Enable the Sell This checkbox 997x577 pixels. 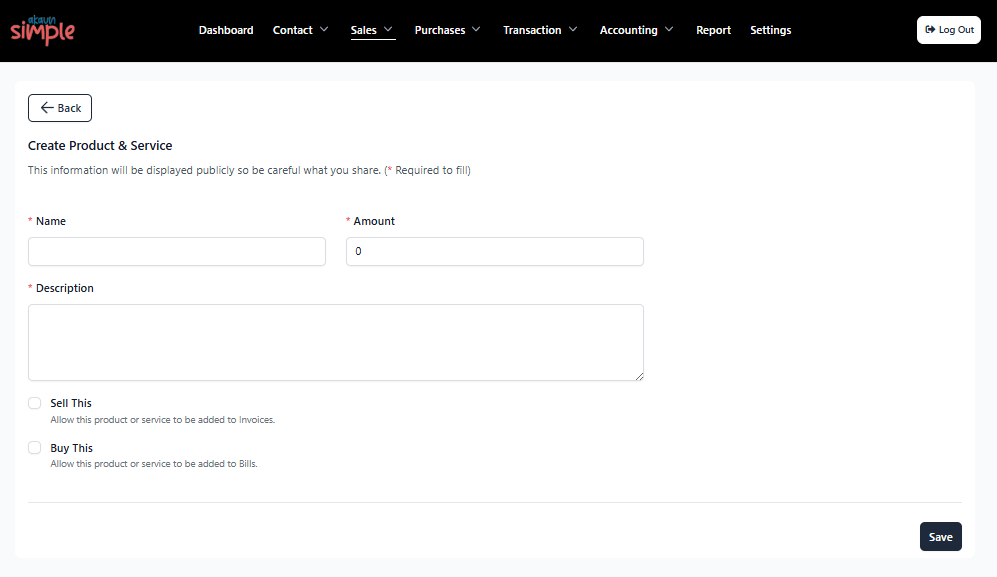[x=34, y=403]
